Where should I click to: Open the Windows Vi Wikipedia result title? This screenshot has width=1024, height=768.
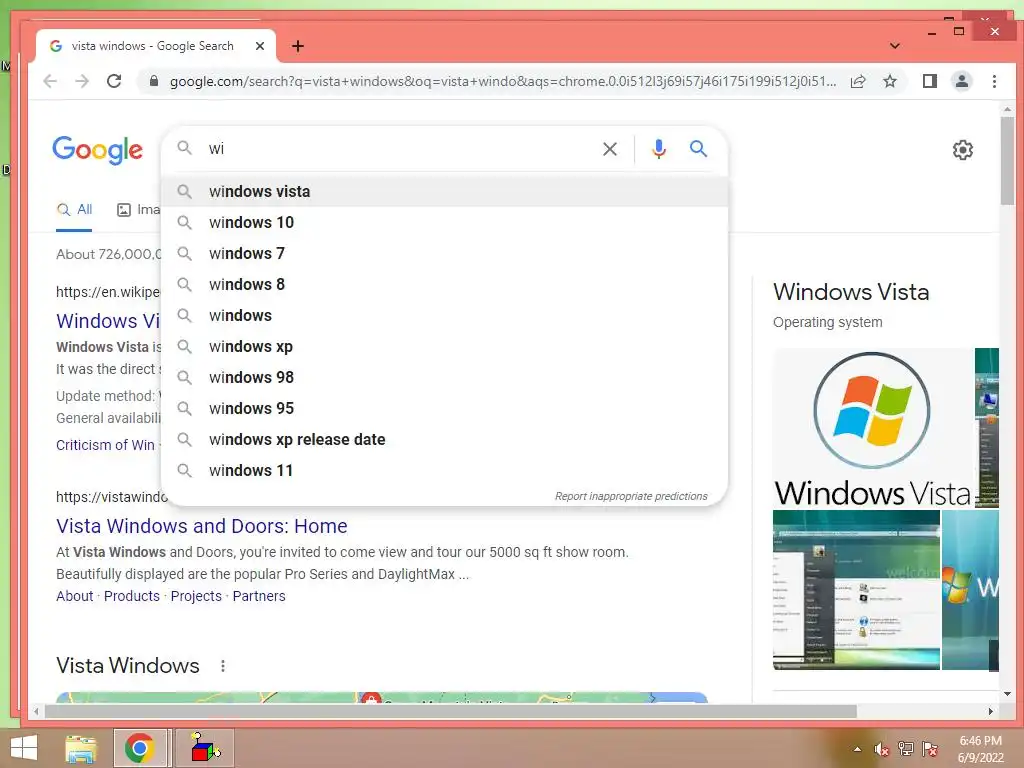pyautogui.click(x=108, y=321)
